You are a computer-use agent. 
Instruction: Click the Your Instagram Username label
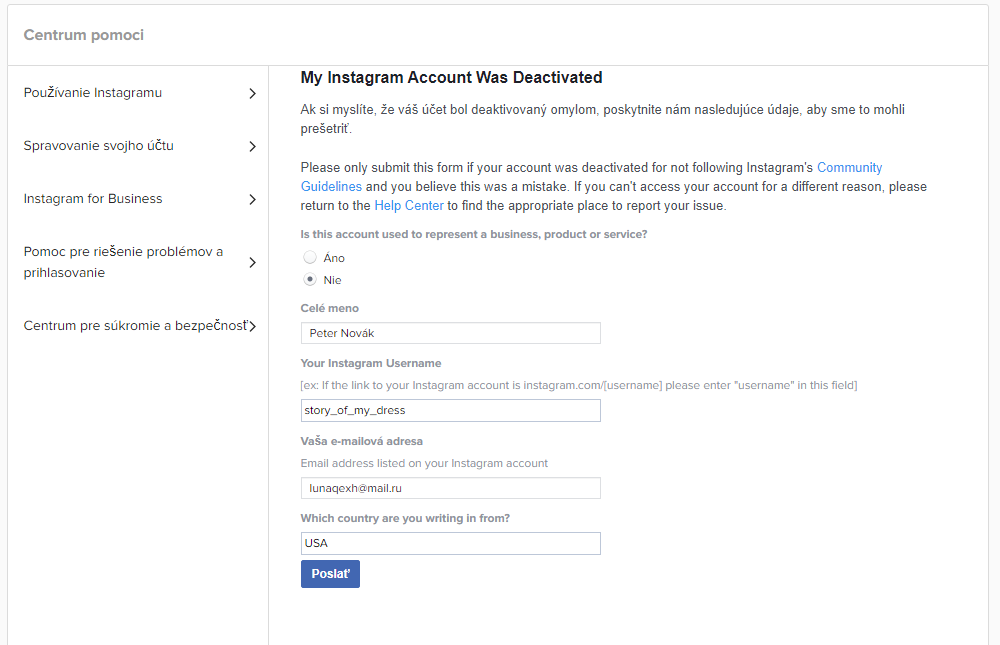pyautogui.click(x=371, y=363)
